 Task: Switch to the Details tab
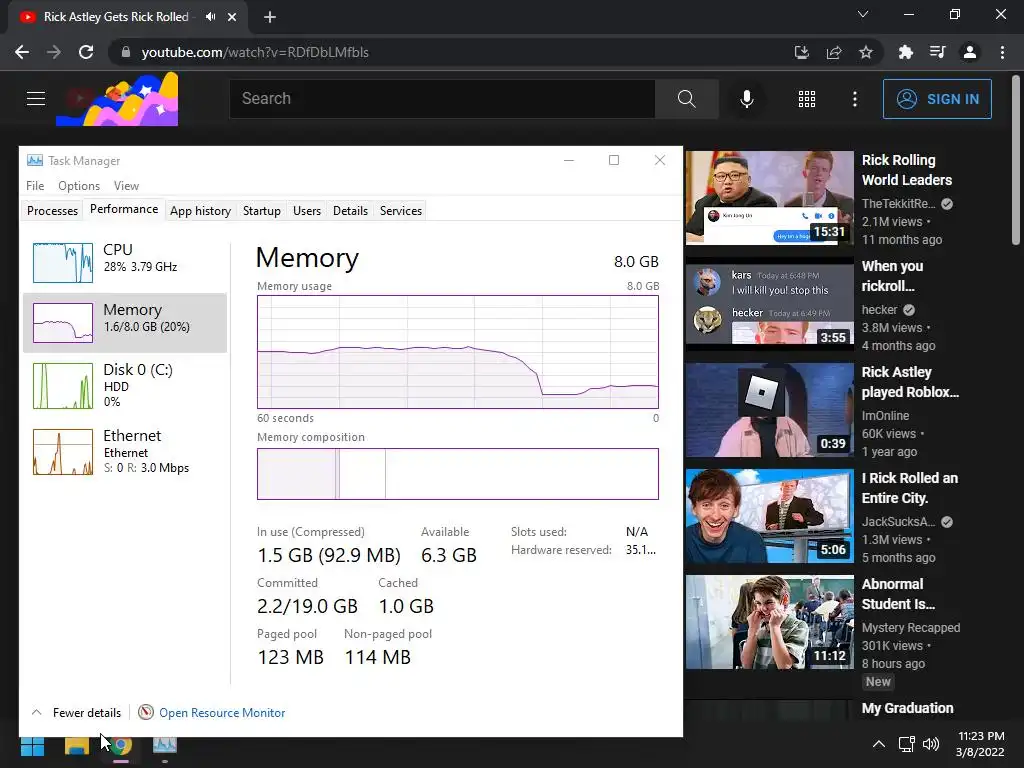tap(351, 211)
